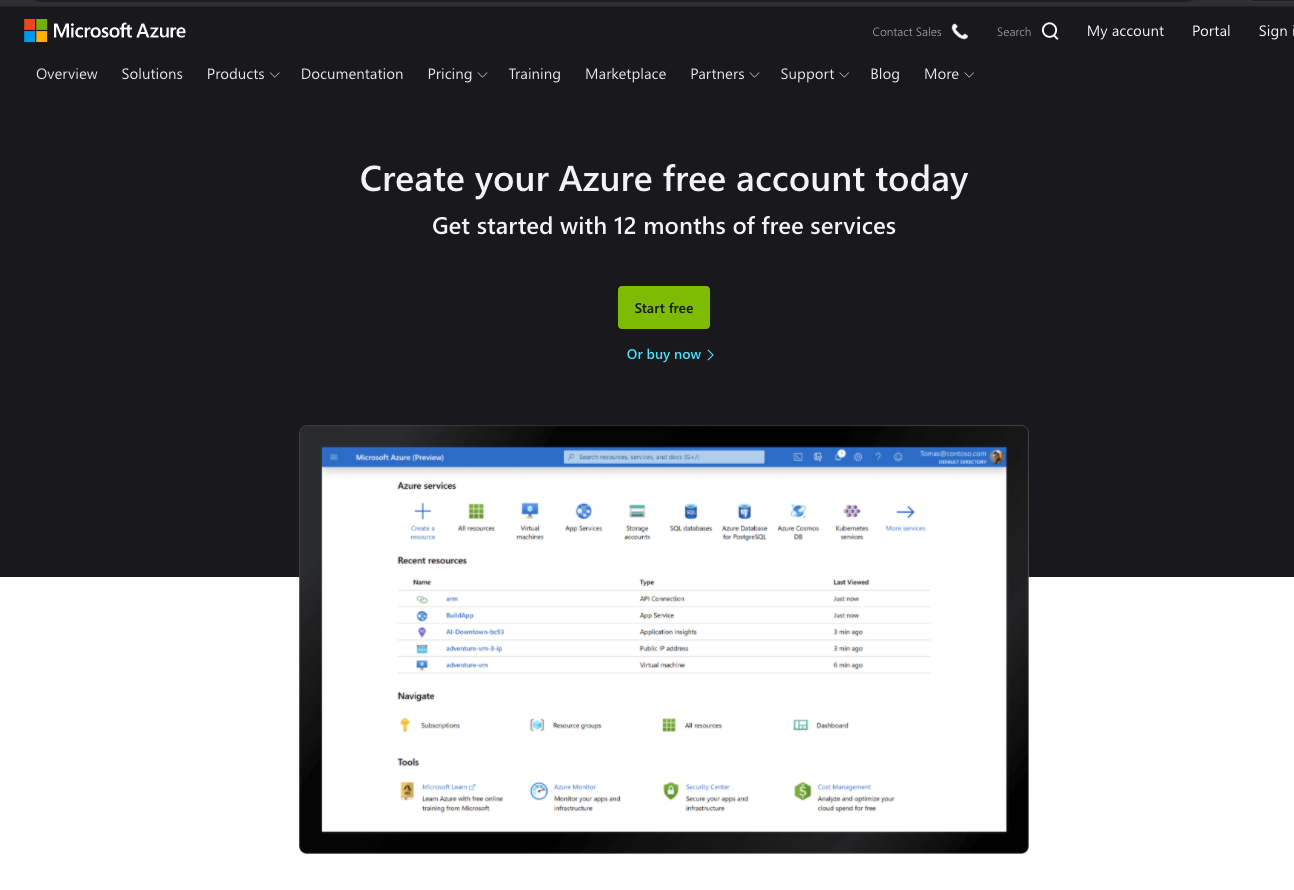This screenshot has height=890, width=1294.
Task: Click the Or buy now link
Action: (670, 354)
